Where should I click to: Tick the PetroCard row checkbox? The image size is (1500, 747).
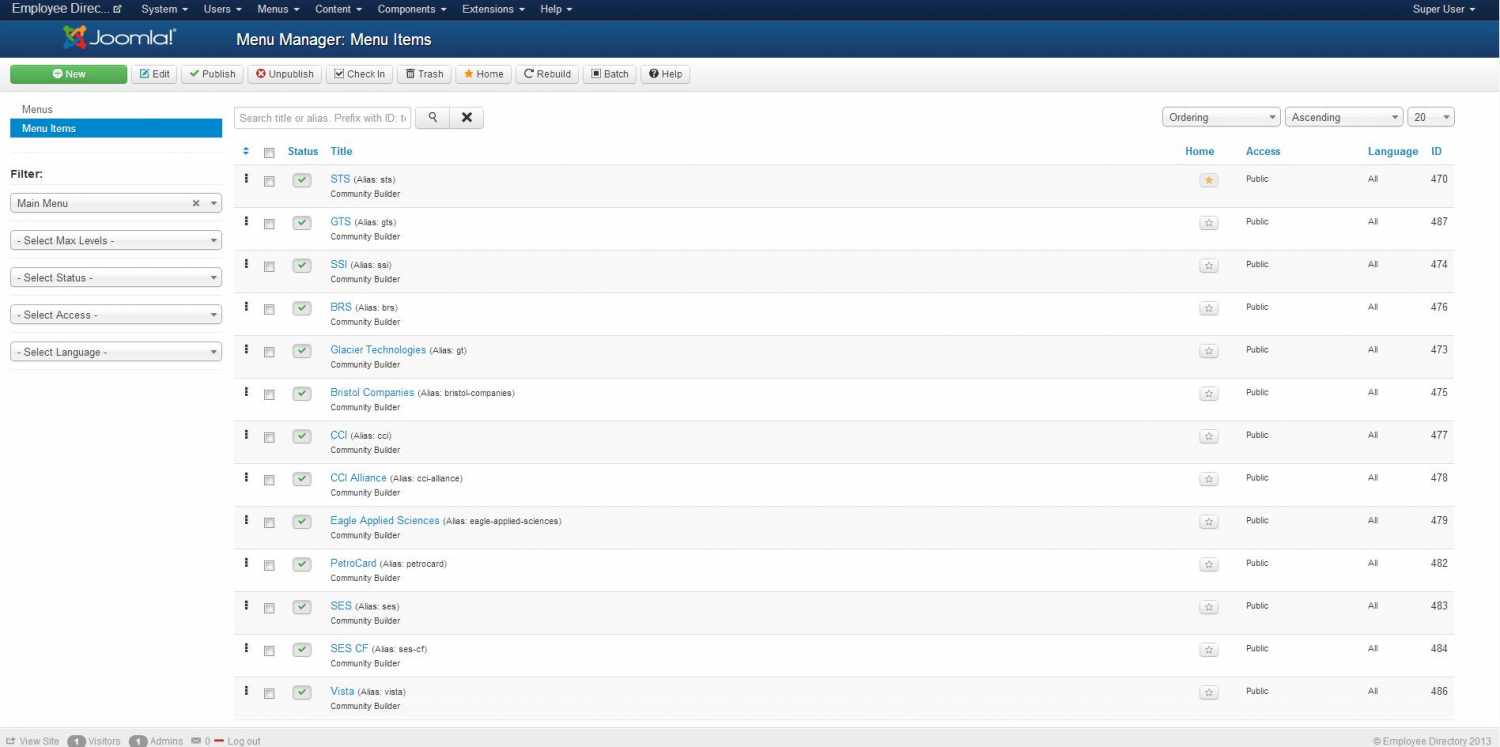coord(269,565)
